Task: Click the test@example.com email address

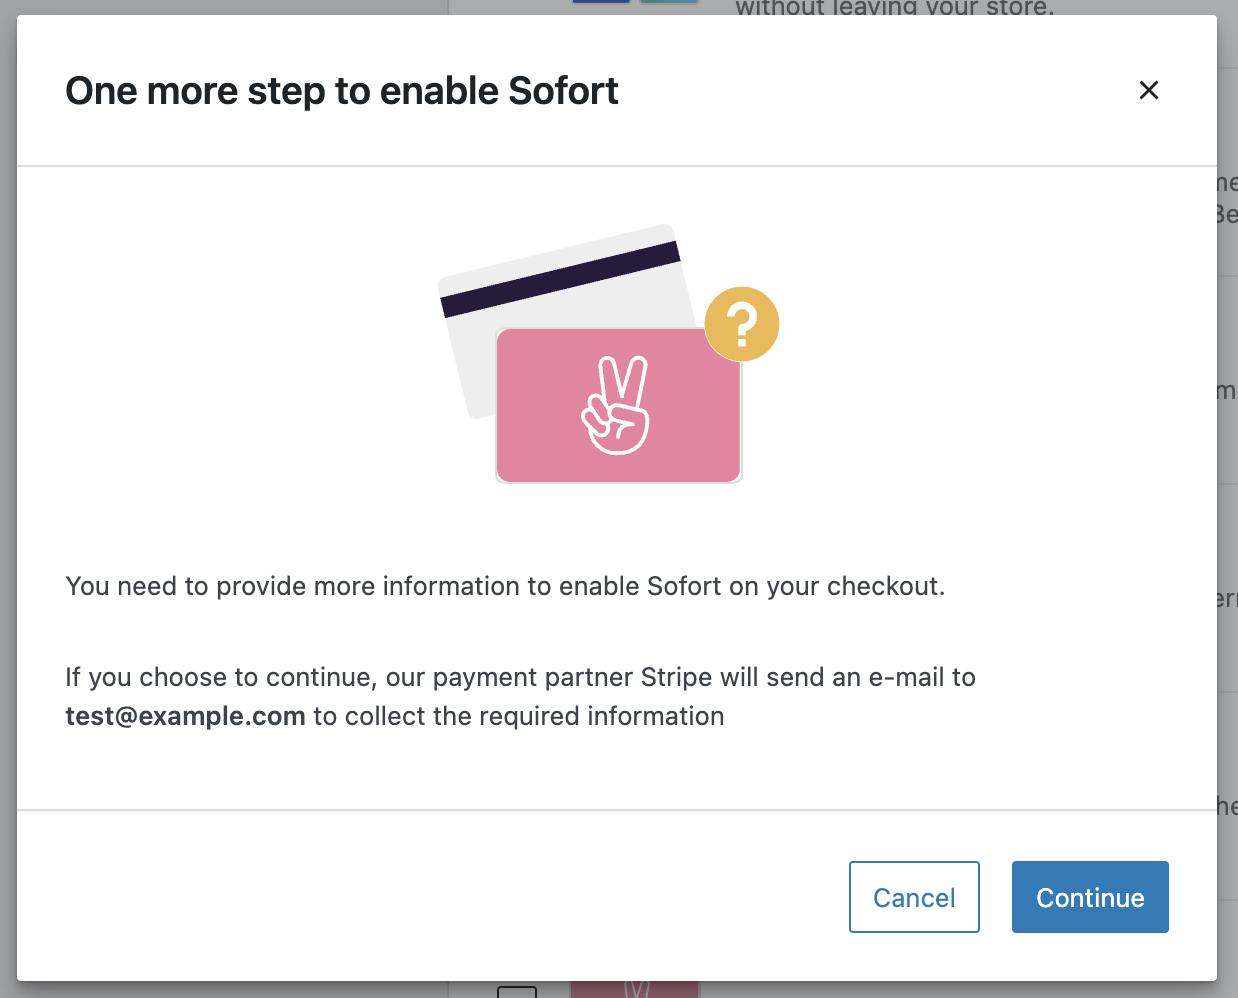Action: [x=185, y=716]
